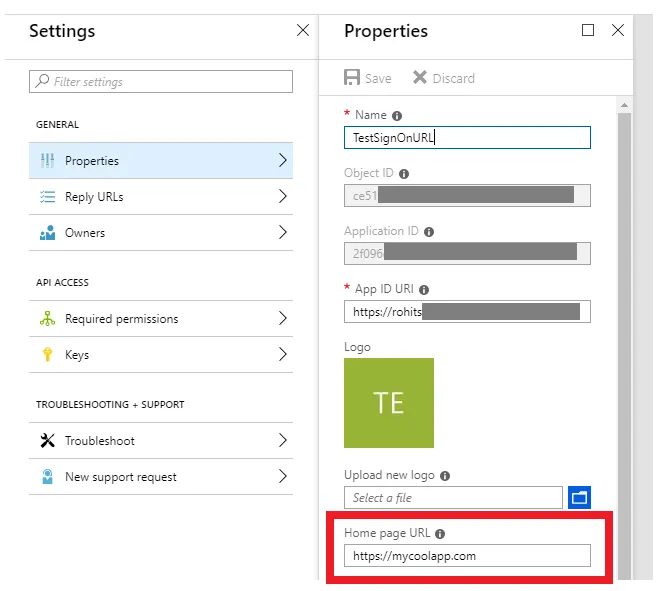
Task: Click the Required permissions tree icon
Action: click(x=47, y=319)
